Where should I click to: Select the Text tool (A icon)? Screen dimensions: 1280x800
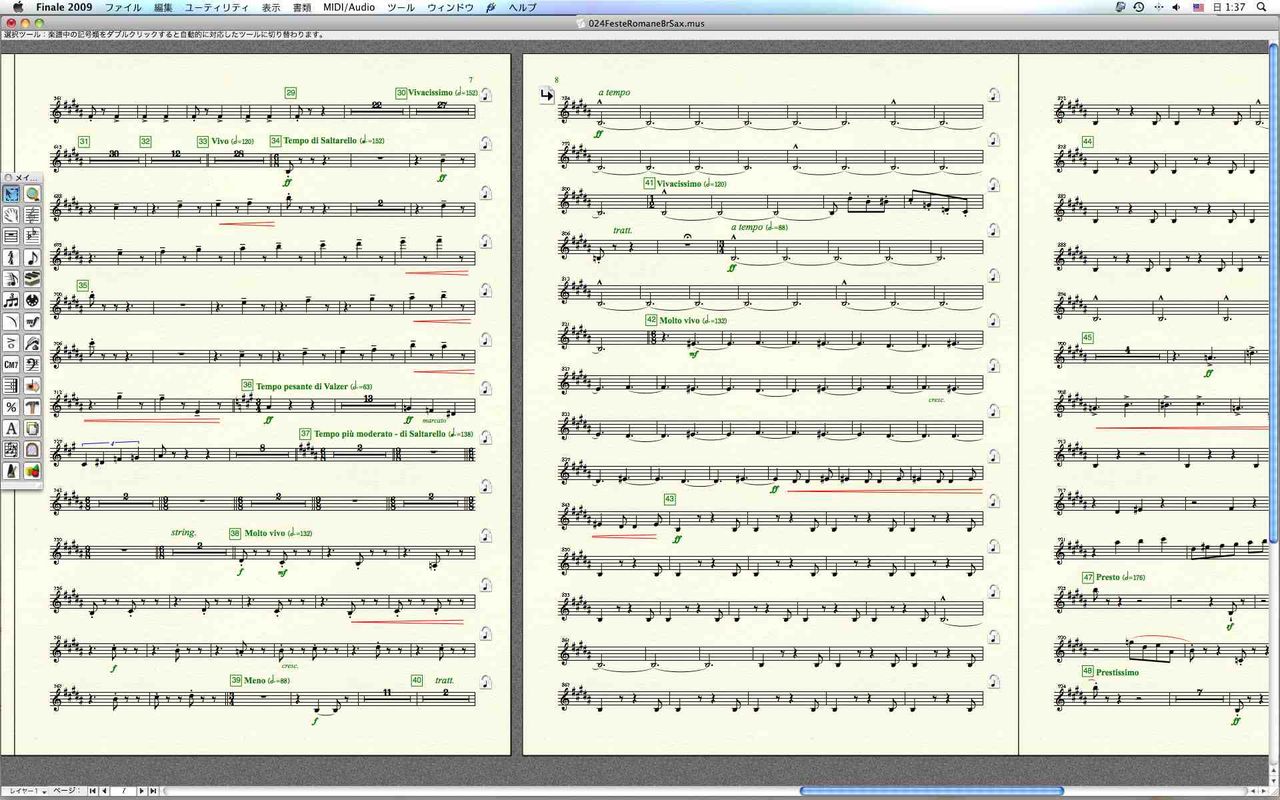click(12, 429)
